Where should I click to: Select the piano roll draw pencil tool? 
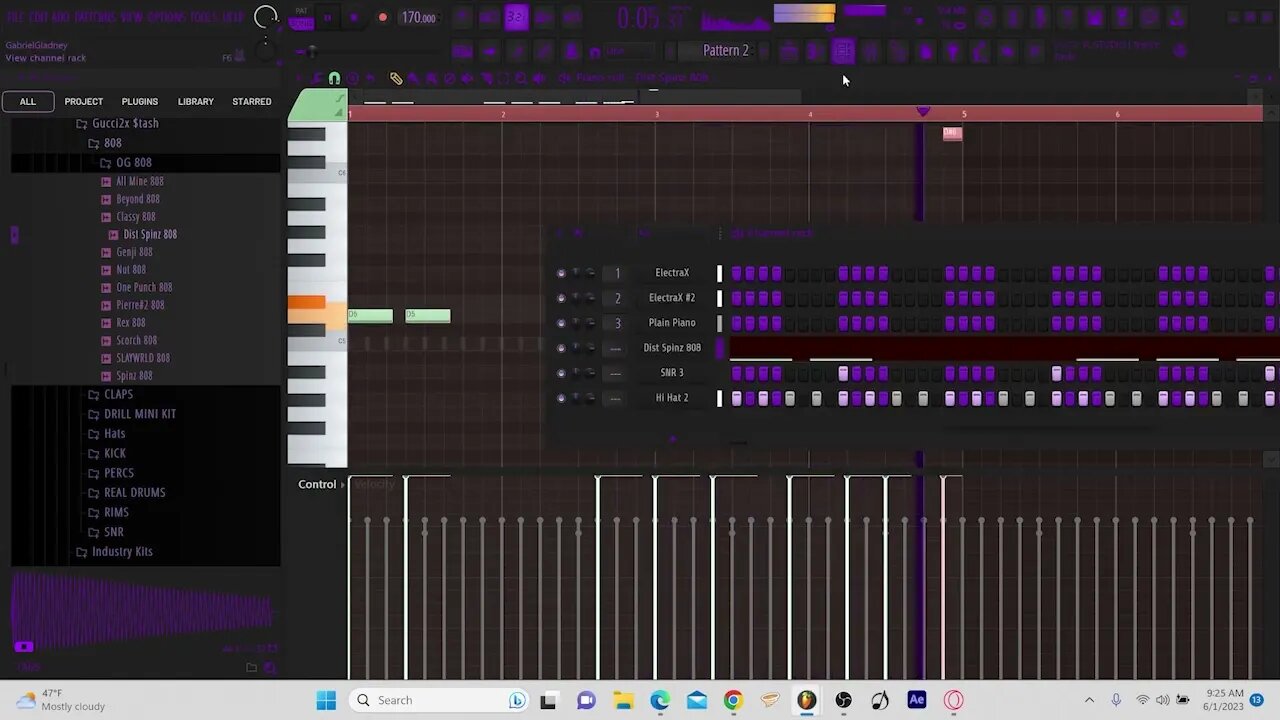click(396, 78)
